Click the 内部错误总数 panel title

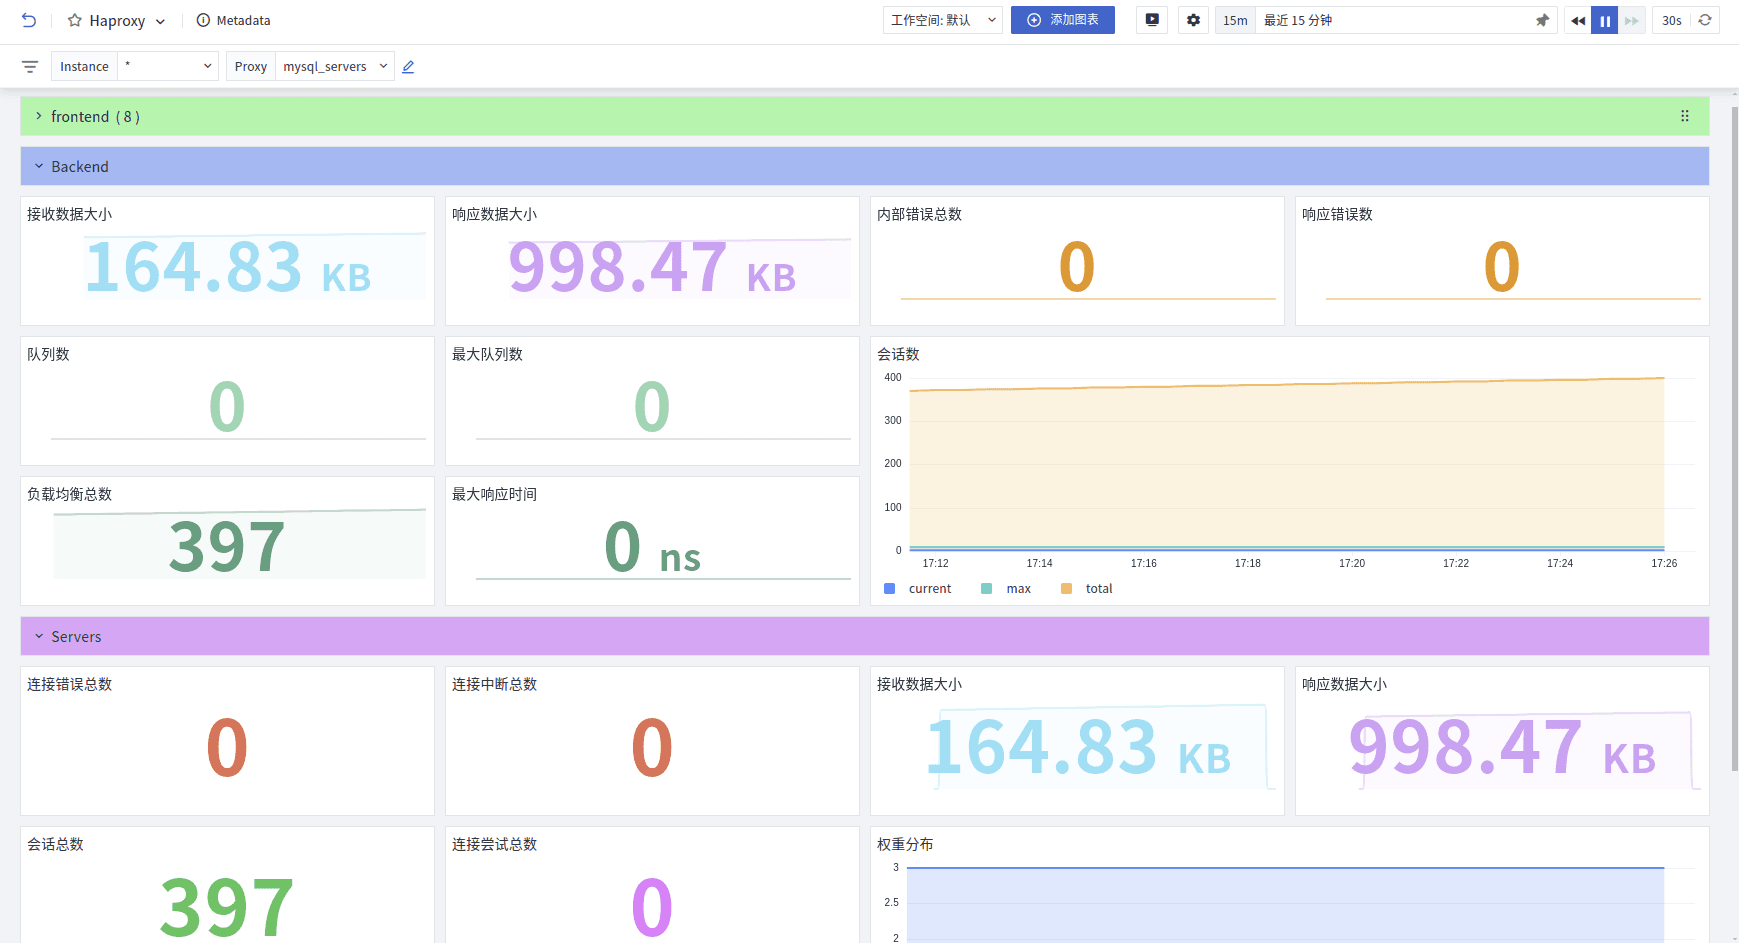[x=919, y=214]
